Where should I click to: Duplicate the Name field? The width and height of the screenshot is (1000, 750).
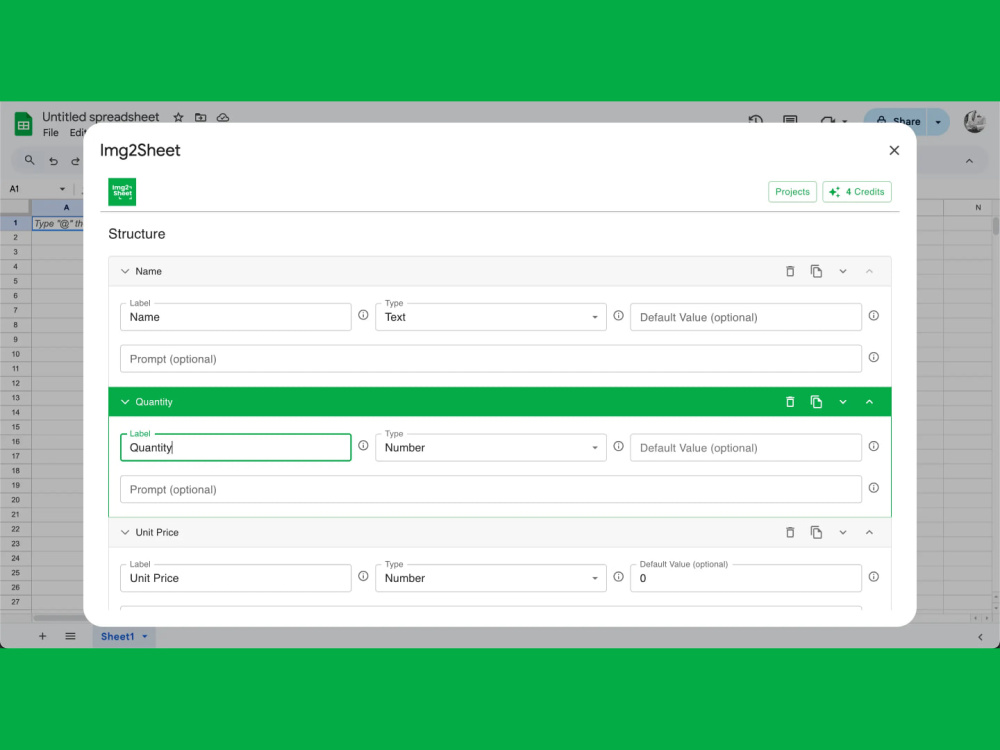tap(816, 271)
